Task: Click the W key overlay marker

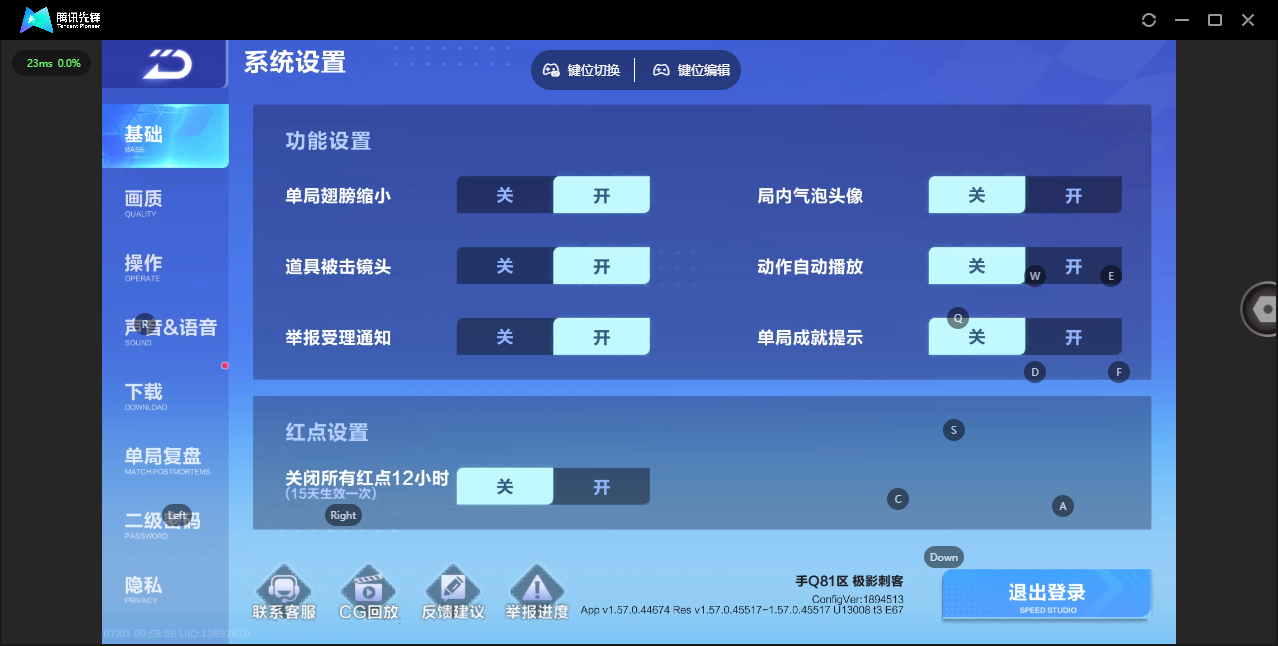Action: click(x=1035, y=276)
